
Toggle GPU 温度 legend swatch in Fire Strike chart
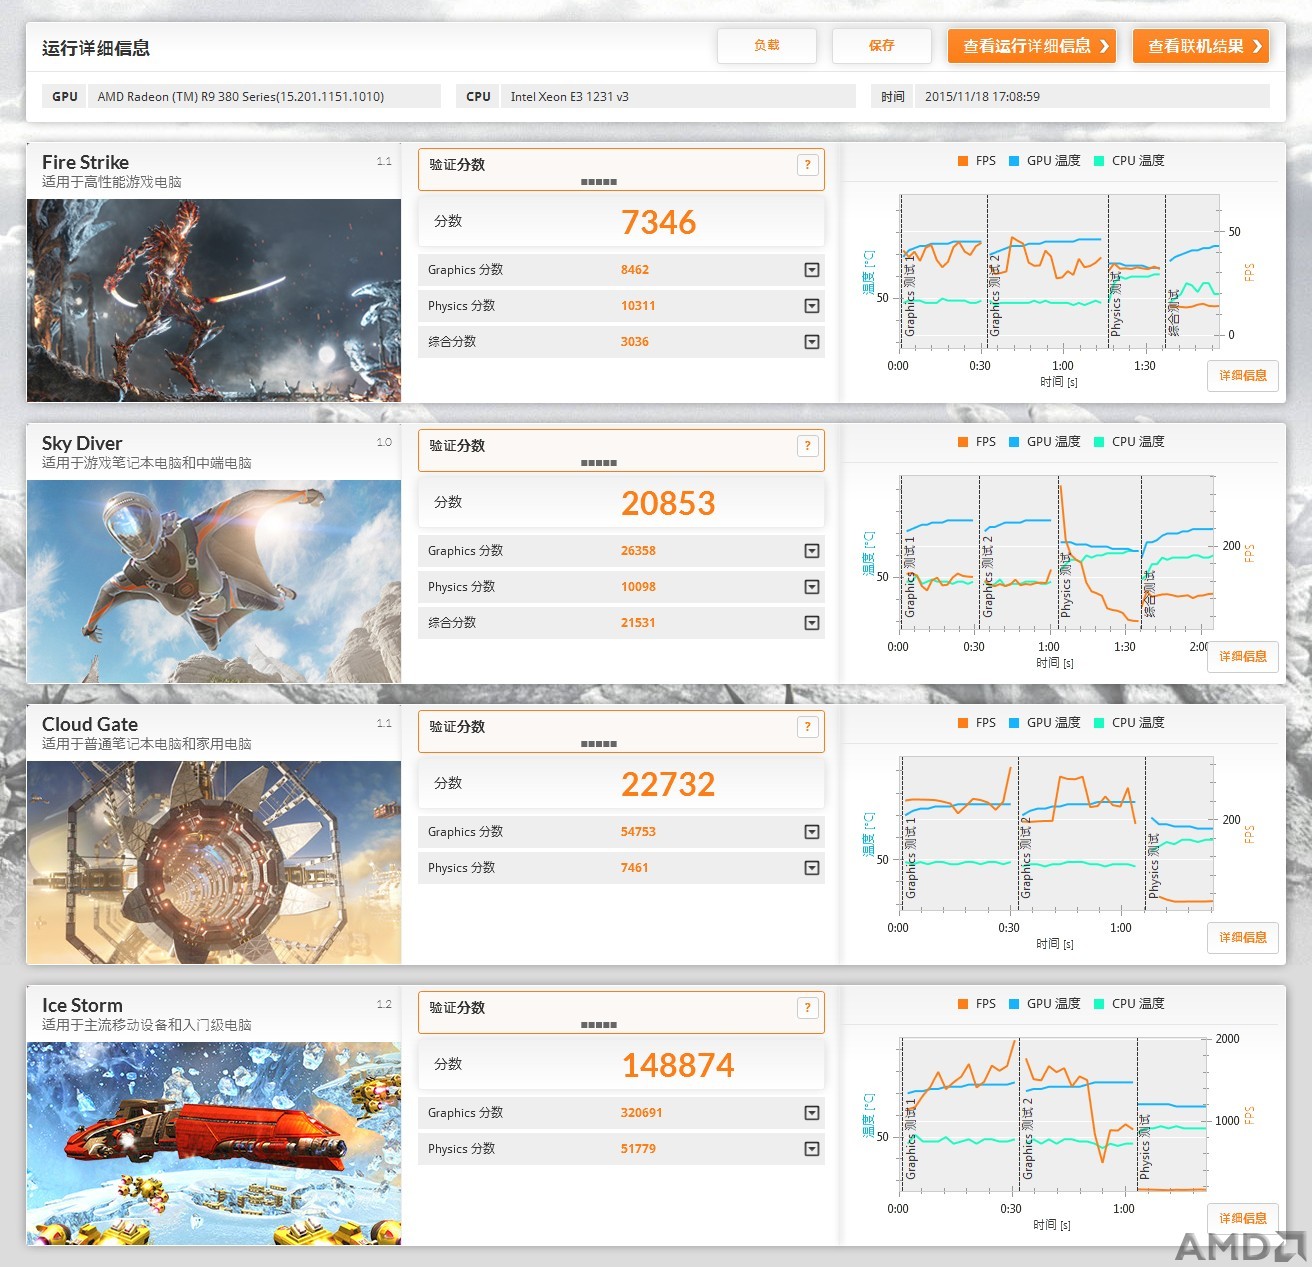pos(1014,161)
